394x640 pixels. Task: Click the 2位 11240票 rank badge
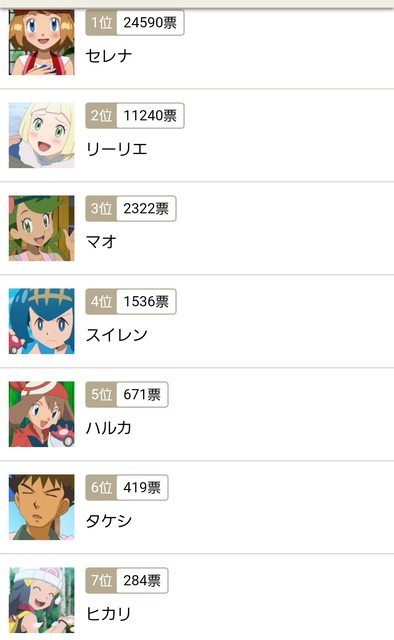(x=135, y=116)
